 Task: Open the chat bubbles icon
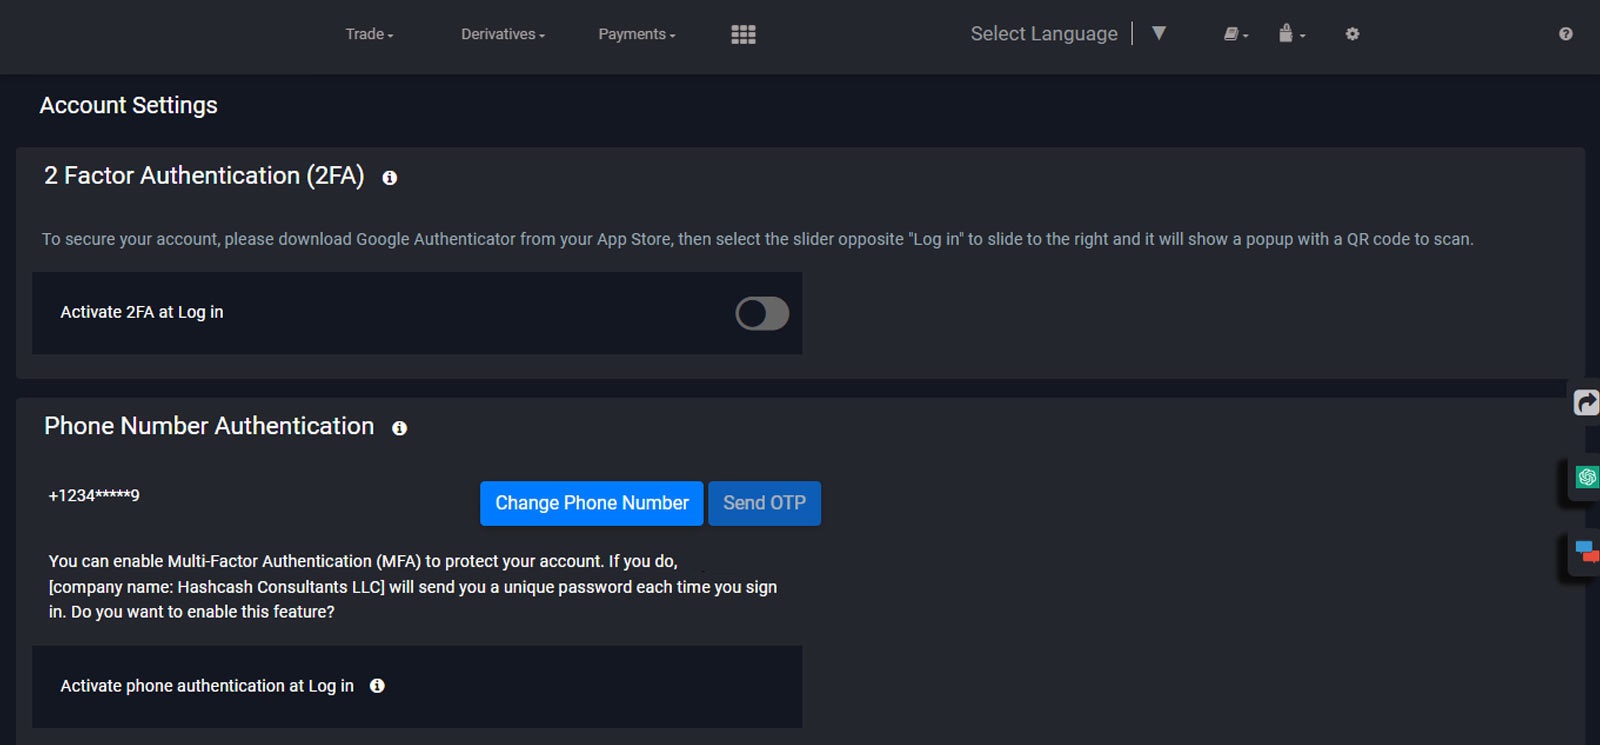point(1587,551)
